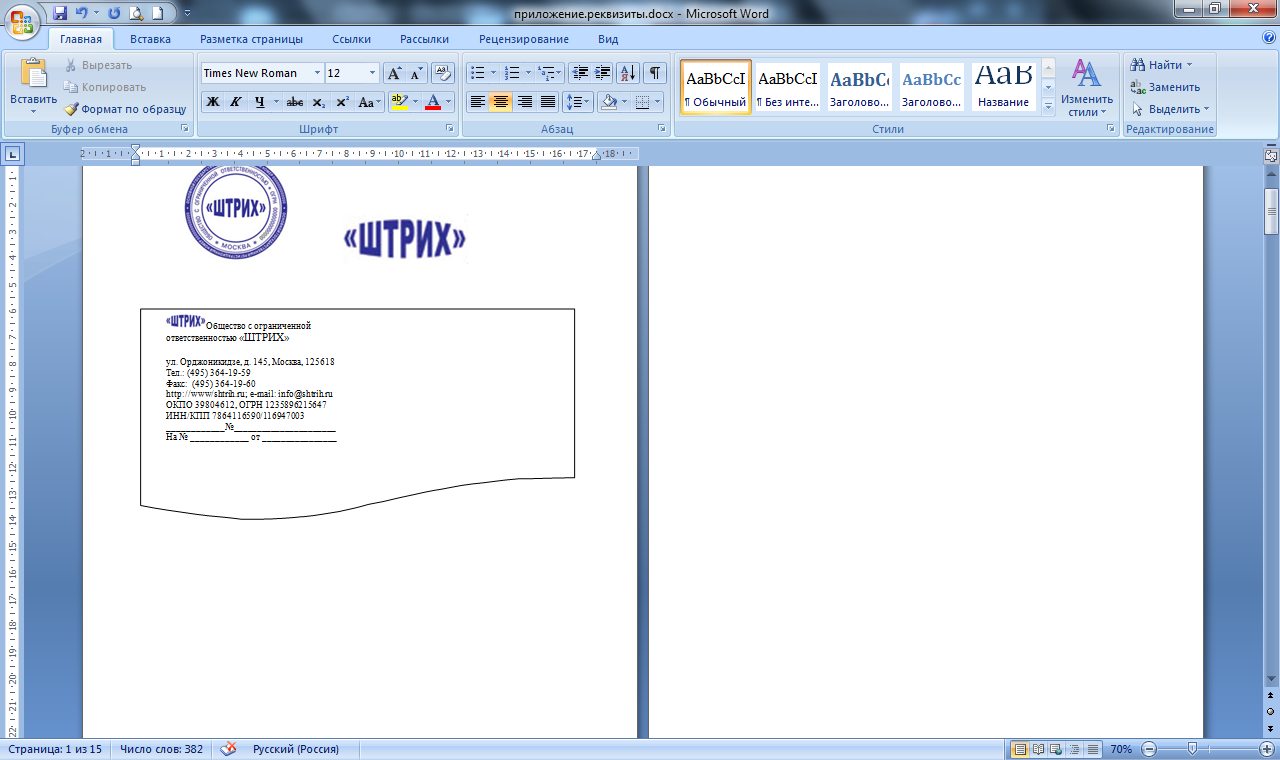Toggle underline Ч formatting

click(260, 102)
